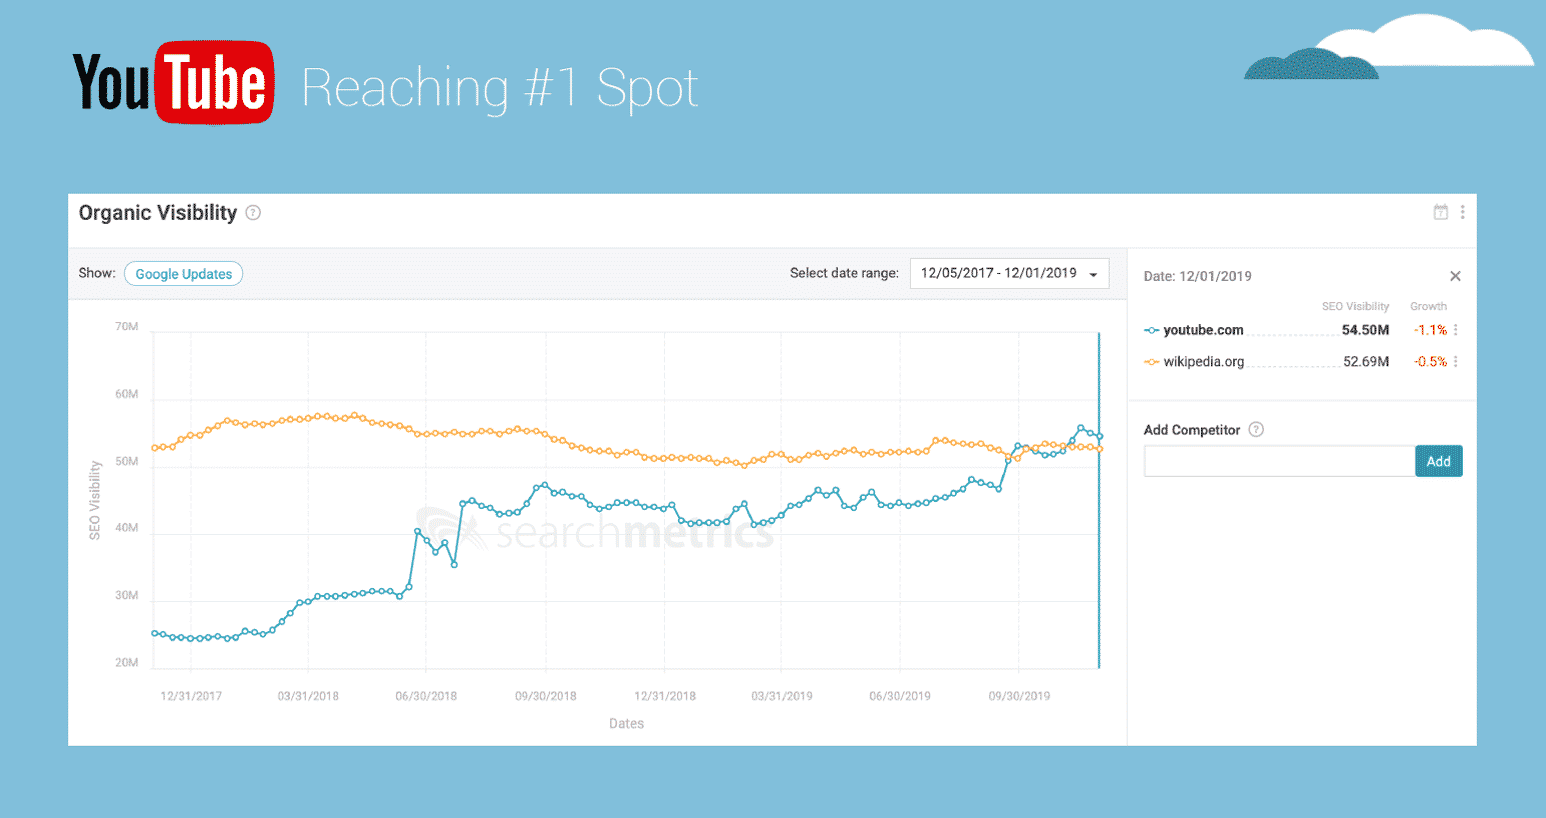This screenshot has width=1546, height=818.
Task: Click the 12/31/2017 axis date label
Action: click(191, 696)
